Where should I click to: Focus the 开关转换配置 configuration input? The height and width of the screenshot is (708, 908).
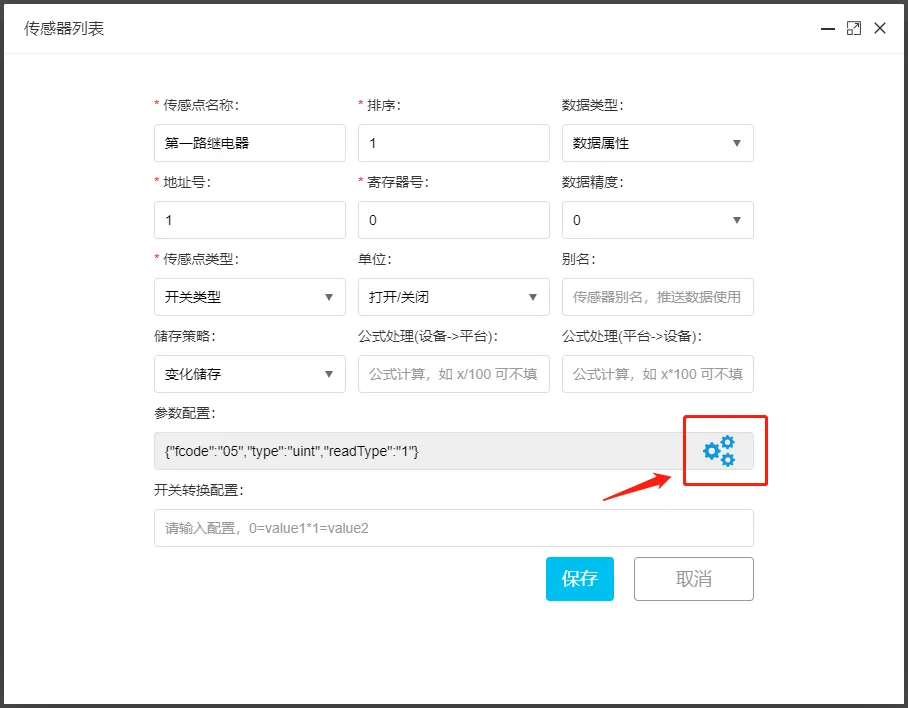pos(453,528)
